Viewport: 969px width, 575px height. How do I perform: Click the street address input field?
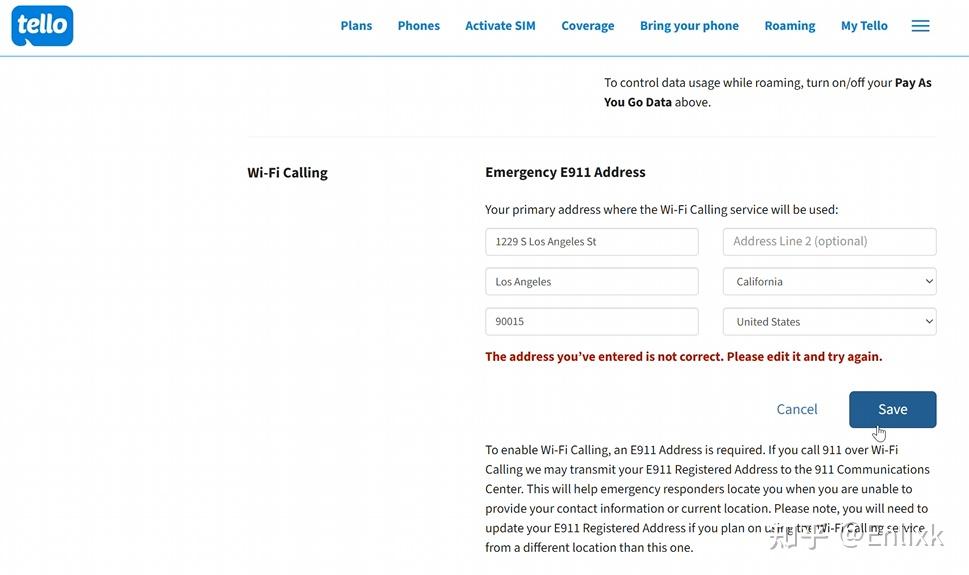click(591, 242)
